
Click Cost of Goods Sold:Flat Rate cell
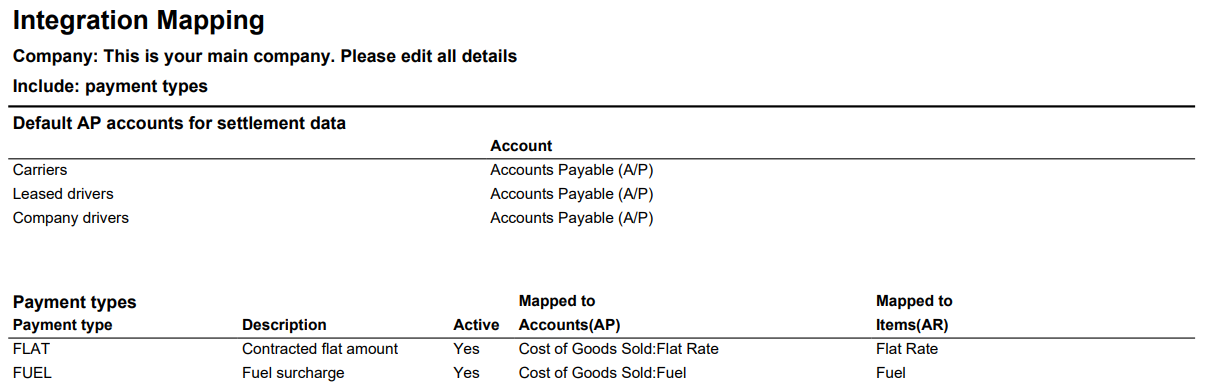(618, 349)
